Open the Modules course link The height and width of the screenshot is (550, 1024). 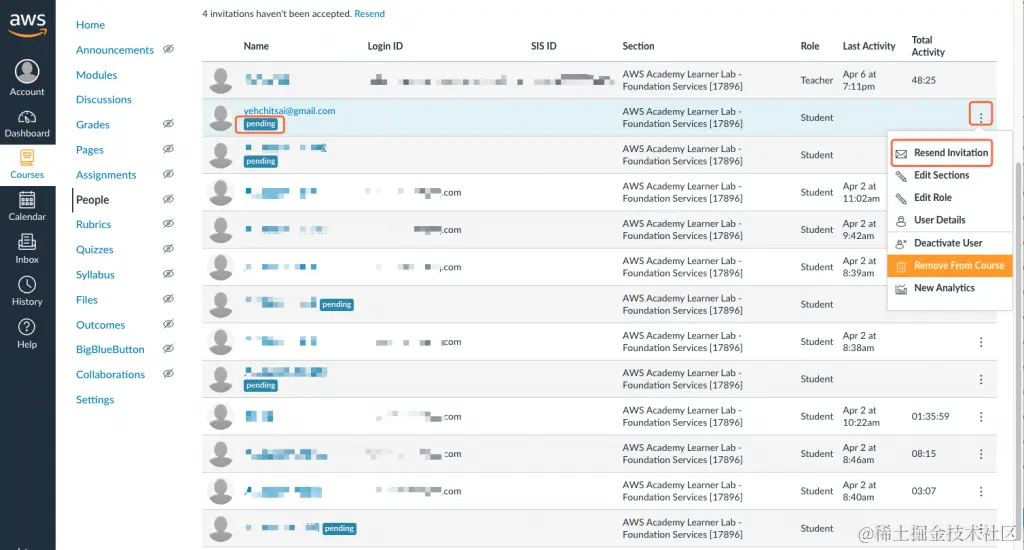pyautogui.click(x=97, y=75)
